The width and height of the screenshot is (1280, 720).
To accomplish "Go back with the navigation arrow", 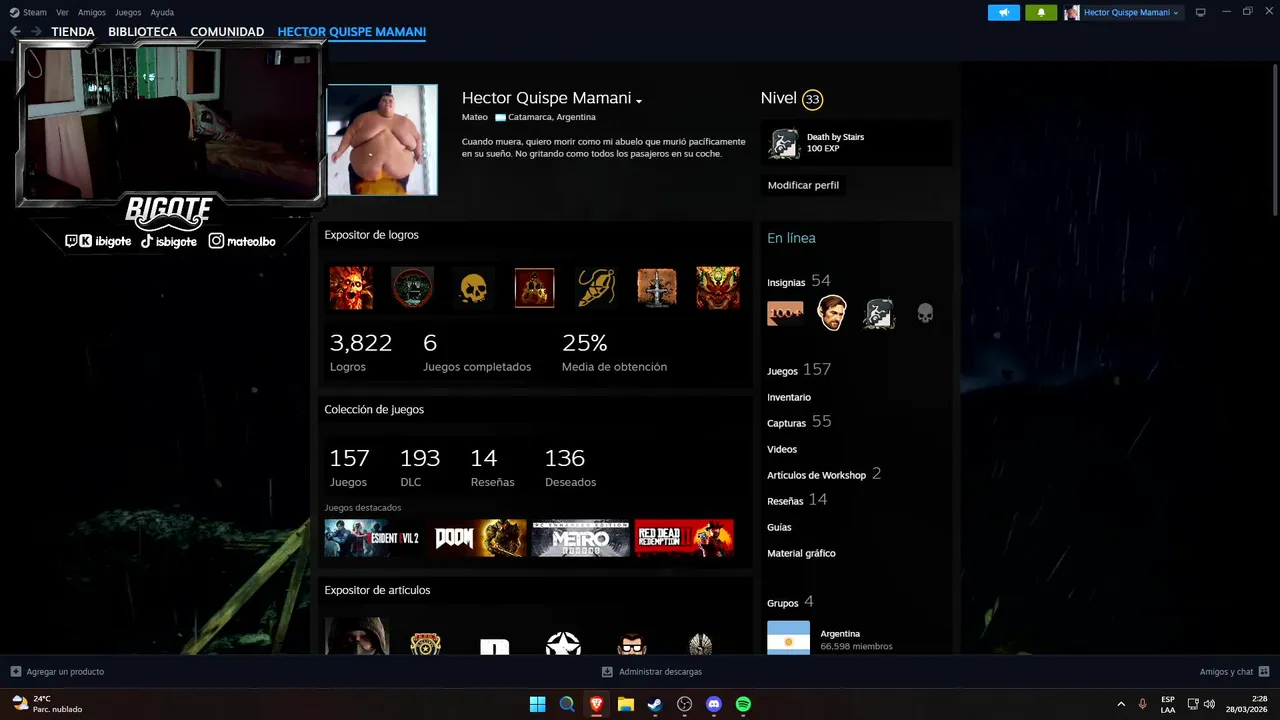I will coord(15,32).
